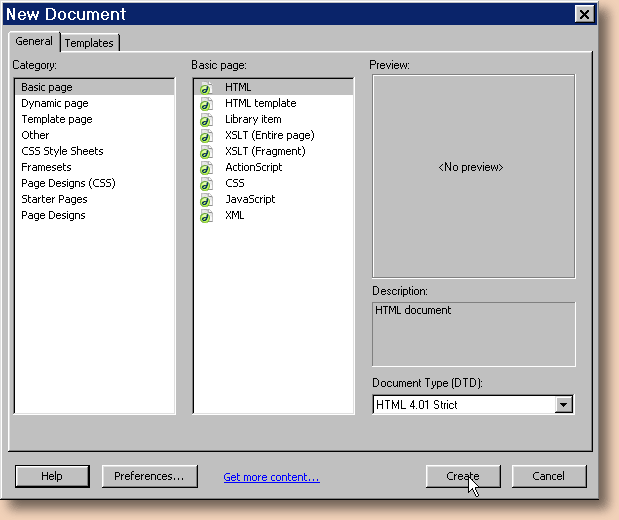The image size is (619, 520).
Task: Follow the Get more content link
Action: 271,477
